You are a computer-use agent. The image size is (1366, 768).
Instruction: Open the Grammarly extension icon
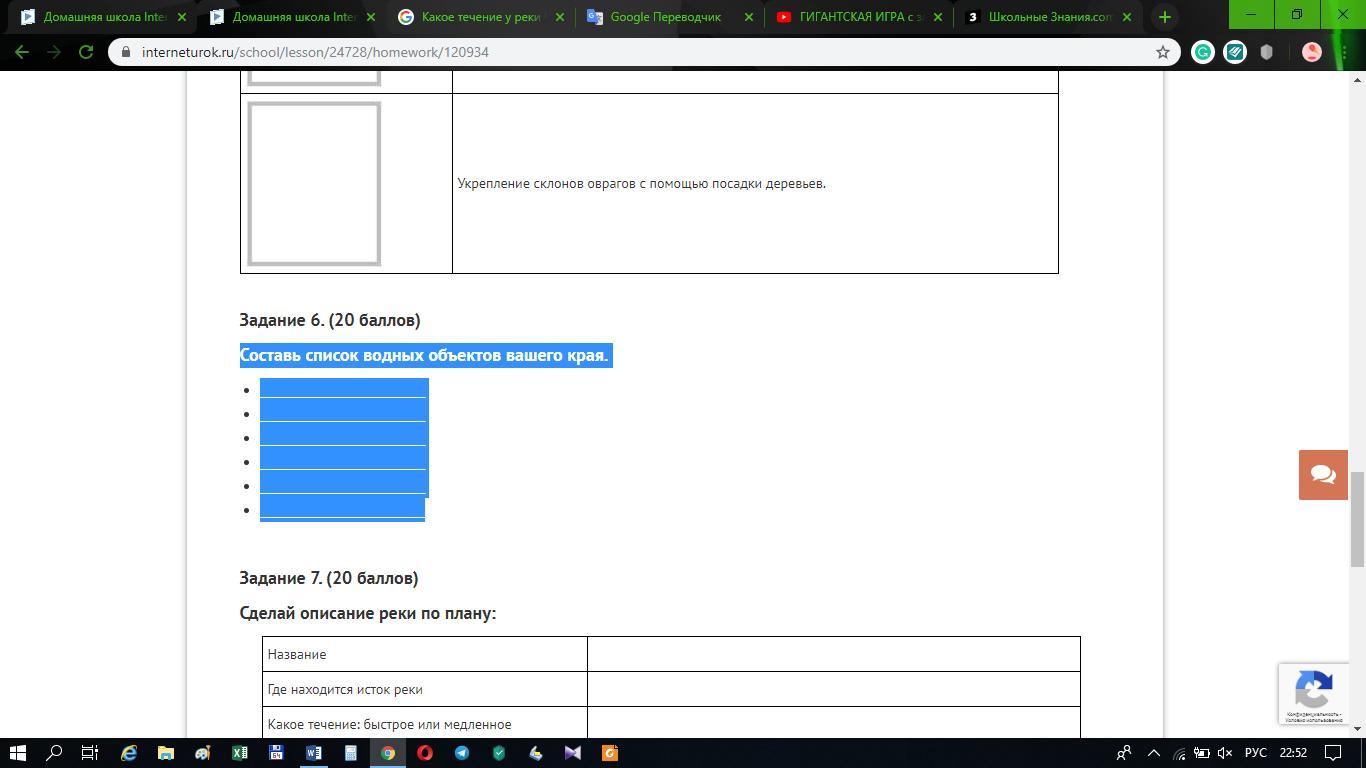[x=1203, y=52]
